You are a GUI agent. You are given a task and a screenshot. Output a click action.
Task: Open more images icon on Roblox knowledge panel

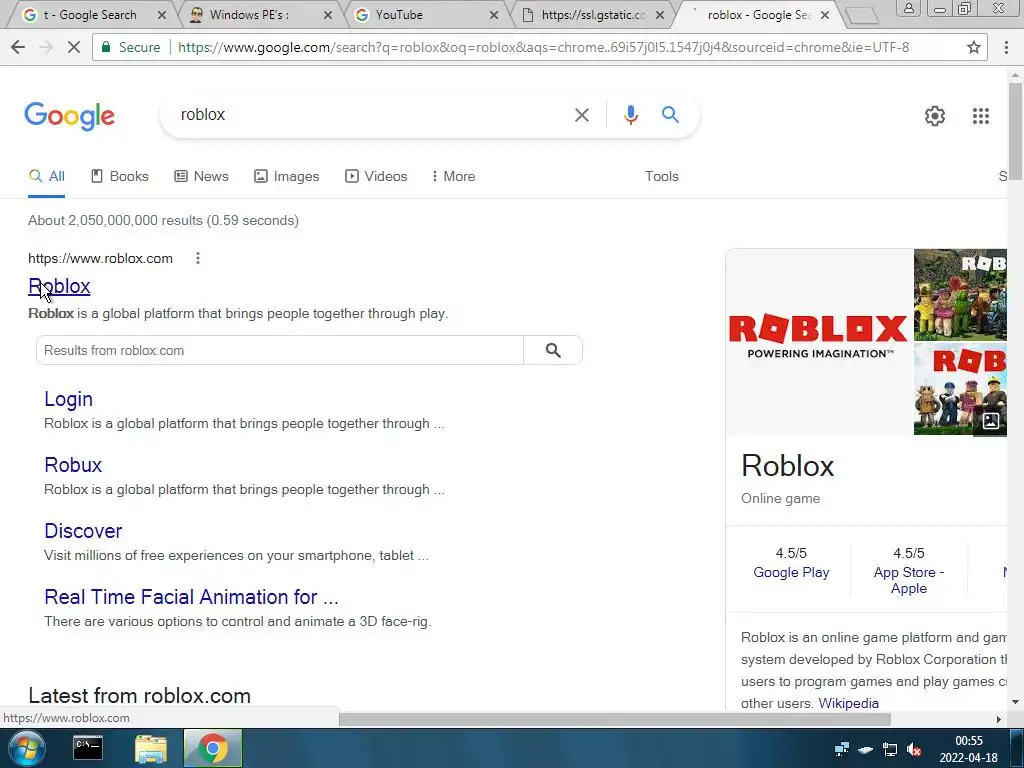coord(991,421)
